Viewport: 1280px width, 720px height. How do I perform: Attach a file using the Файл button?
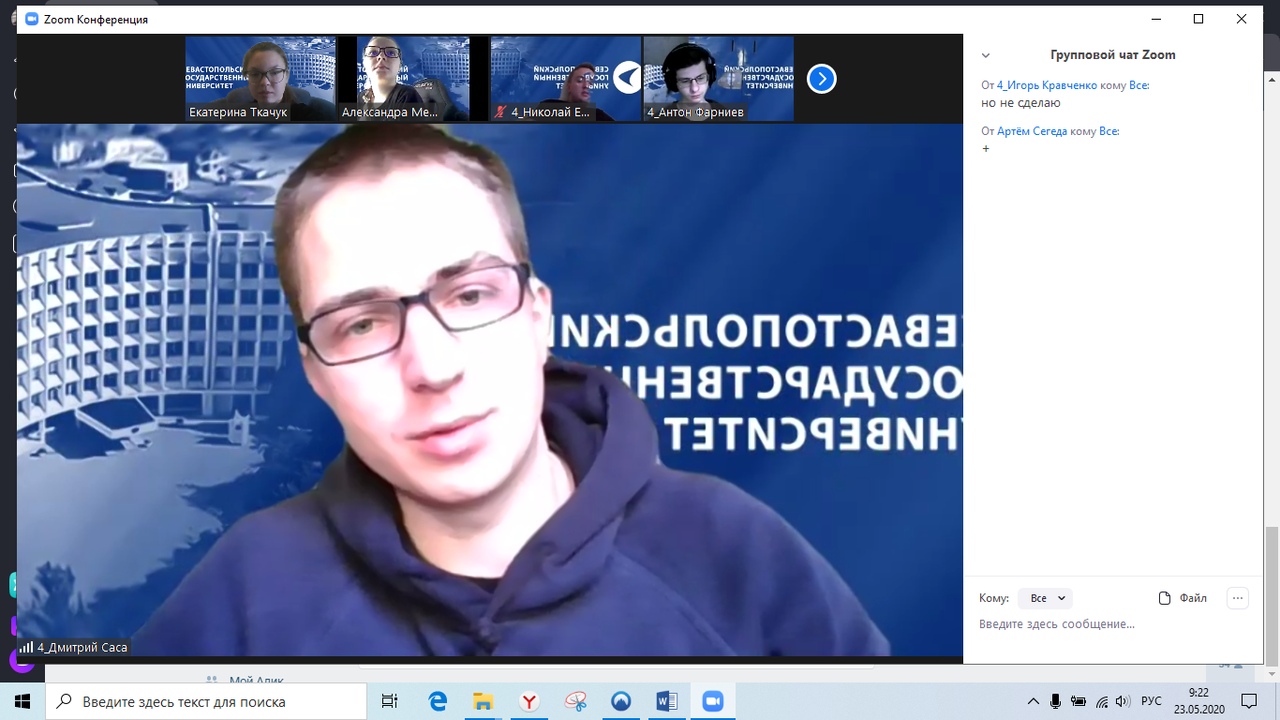click(x=1182, y=598)
